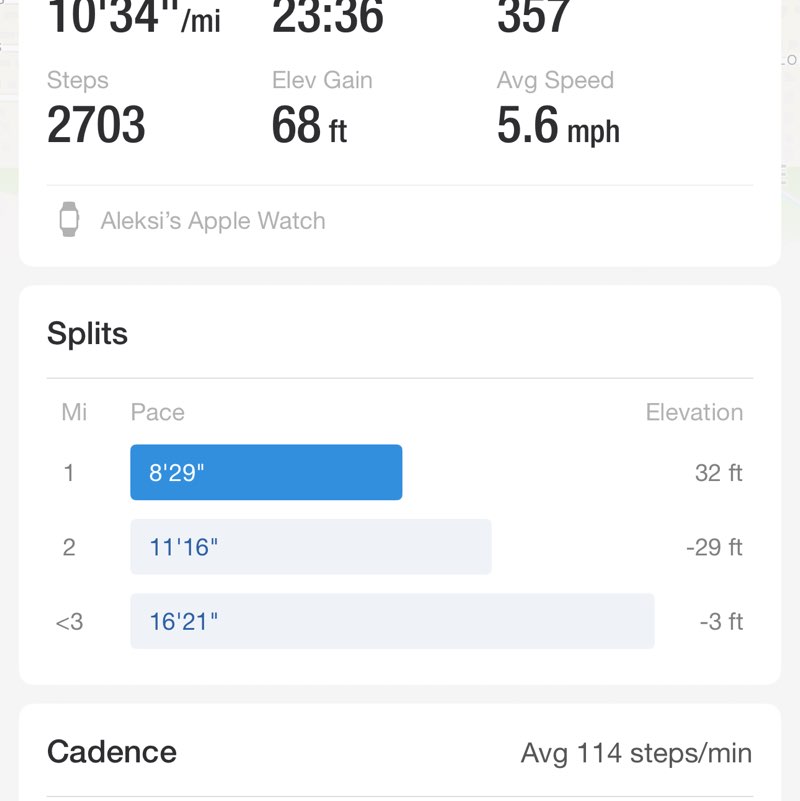Select the Aleksi's Apple Watch label

coord(213,221)
